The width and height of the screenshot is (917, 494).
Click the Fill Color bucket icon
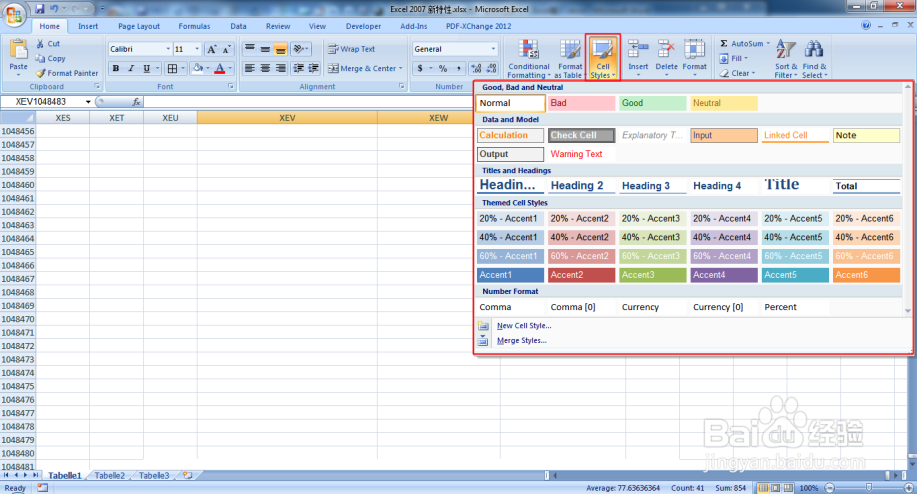coord(198,68)
